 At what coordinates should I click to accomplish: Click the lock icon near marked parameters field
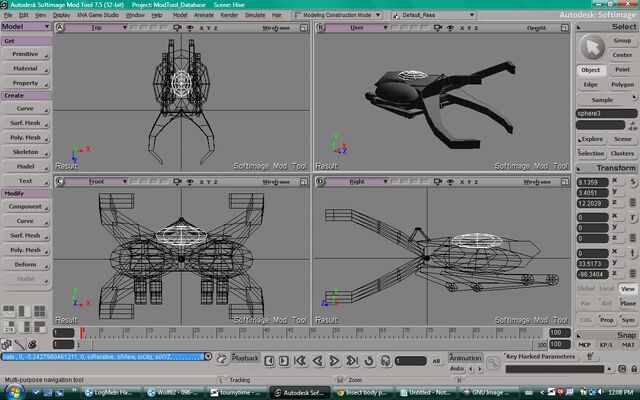[633, 369]
